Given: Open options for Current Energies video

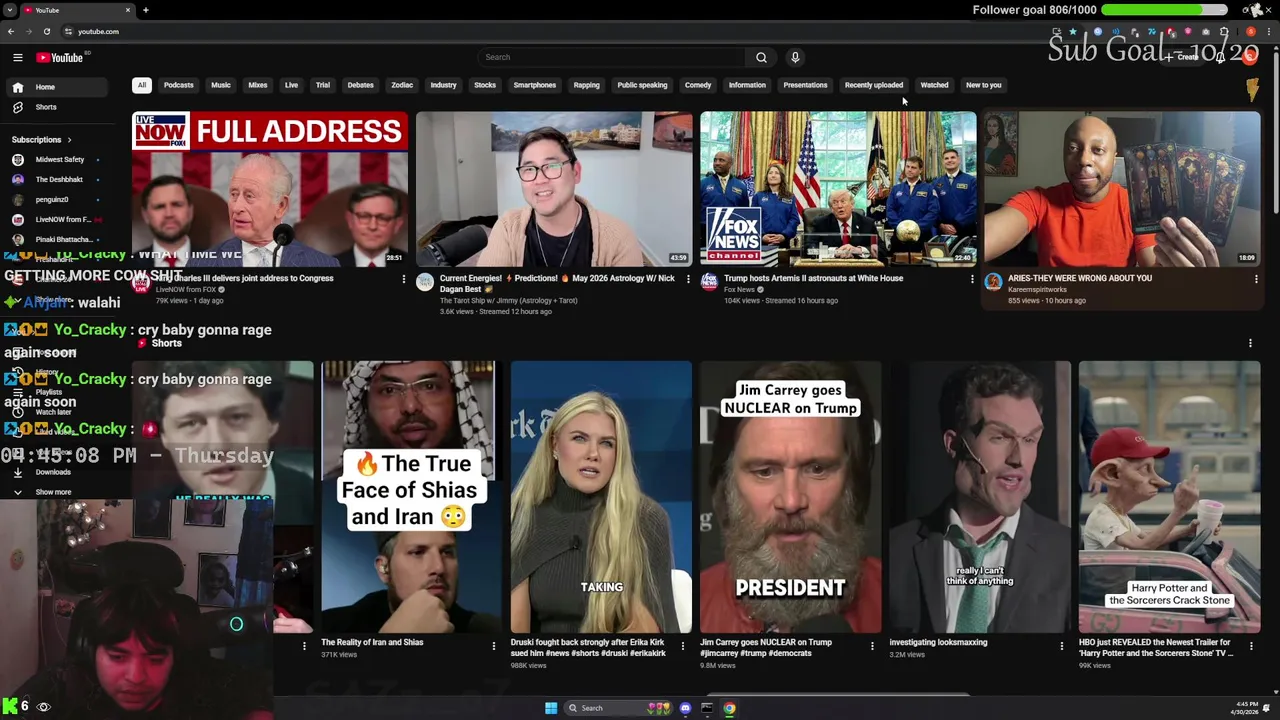Looking at the screenshot, I should click(x=688, y=279).
